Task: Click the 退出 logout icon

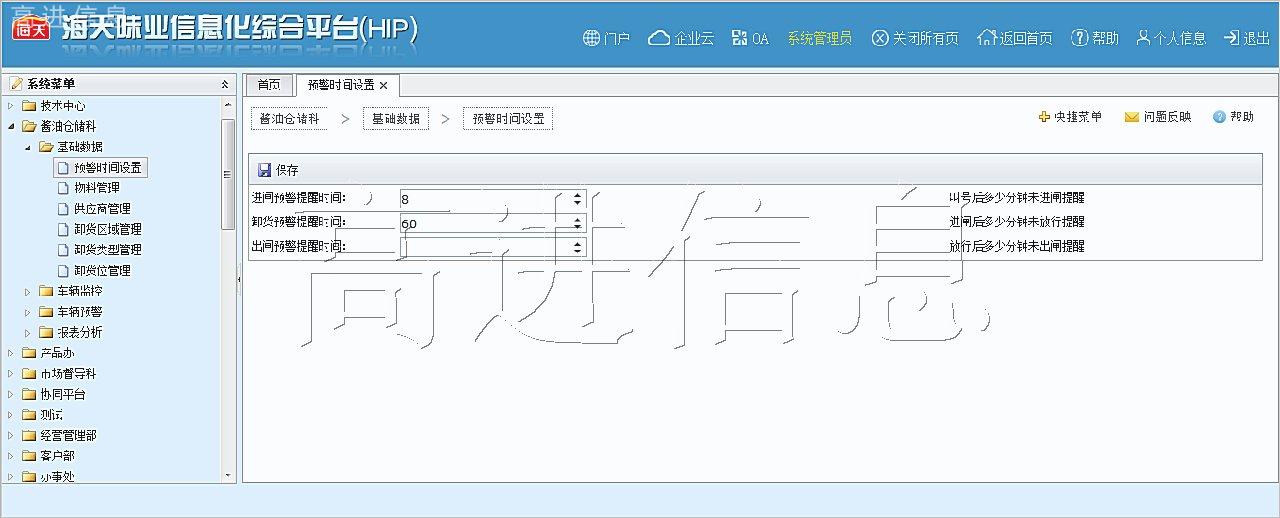Action: coord(1231,38)
